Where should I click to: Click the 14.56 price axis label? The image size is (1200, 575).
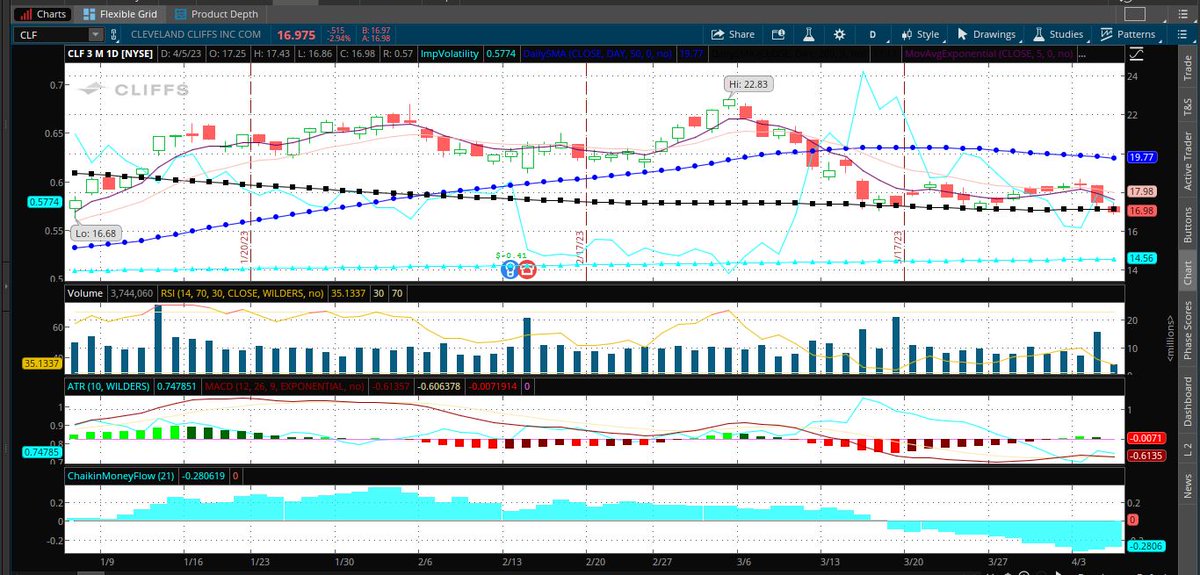point(1141,258)
